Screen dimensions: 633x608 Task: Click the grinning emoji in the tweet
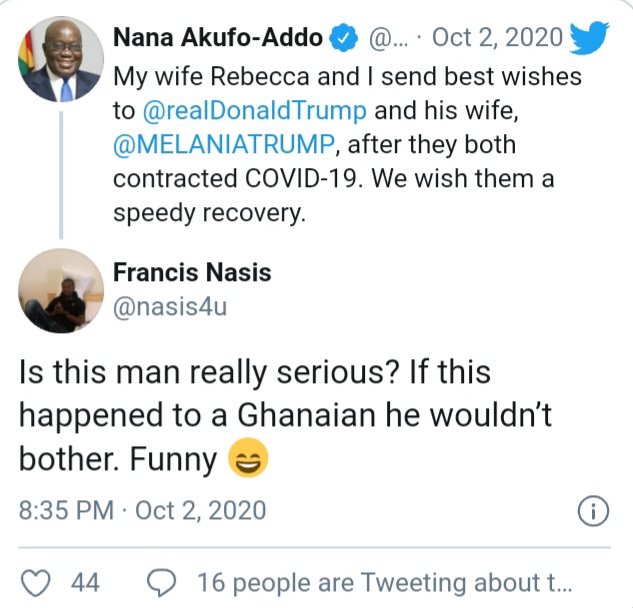pyautogui.click(x=246, y=460)
